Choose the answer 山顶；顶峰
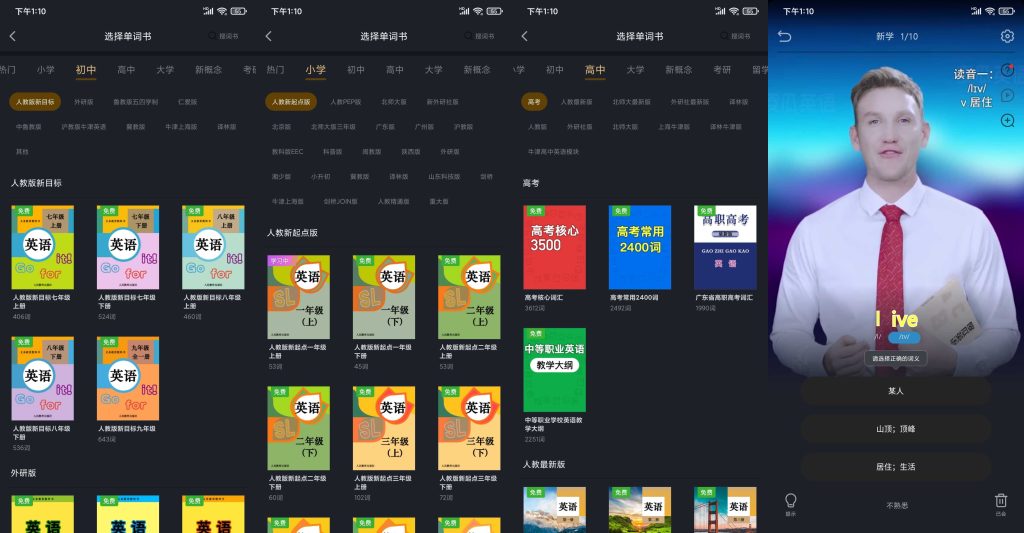The height and width of the screenshot is (533, 1024). [x=896, y=428]
